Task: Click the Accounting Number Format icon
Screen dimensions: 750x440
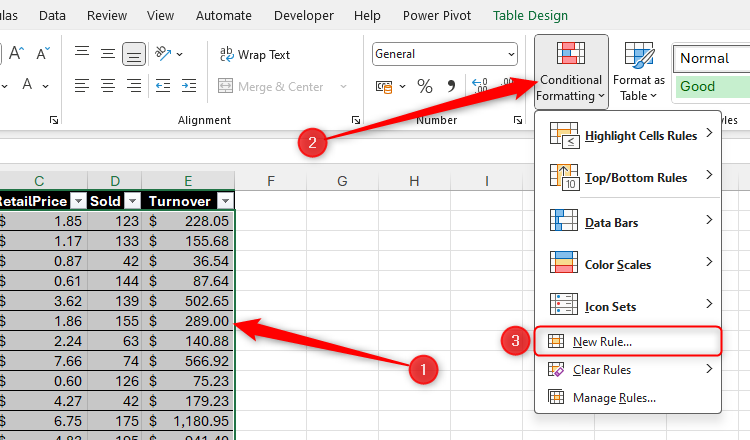Action: pos(385,87)
